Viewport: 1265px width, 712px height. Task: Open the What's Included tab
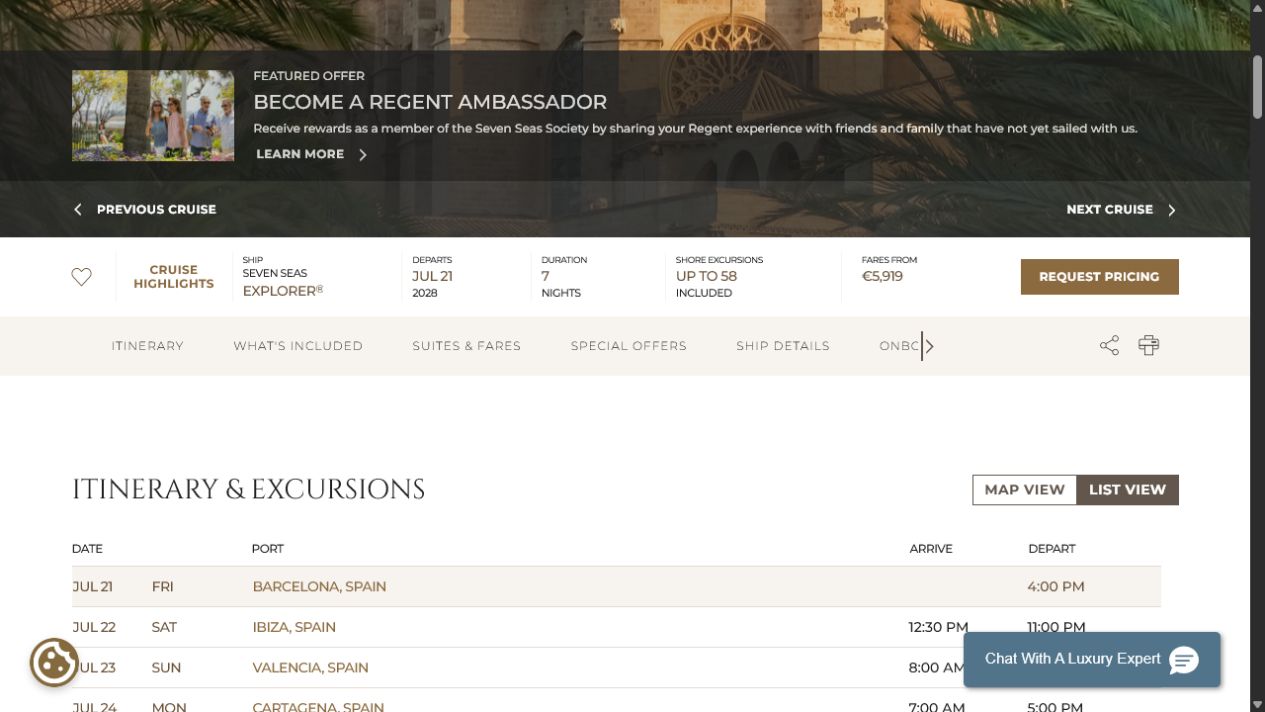pos(298,346)
